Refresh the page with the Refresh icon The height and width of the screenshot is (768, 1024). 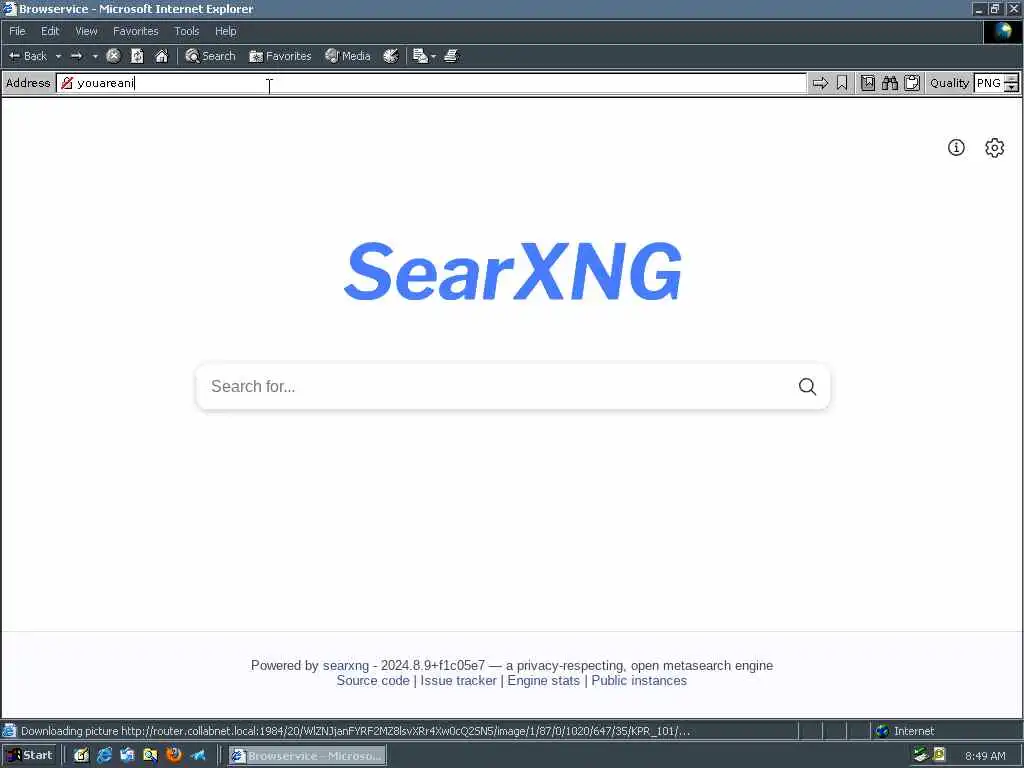click(137, 56)
